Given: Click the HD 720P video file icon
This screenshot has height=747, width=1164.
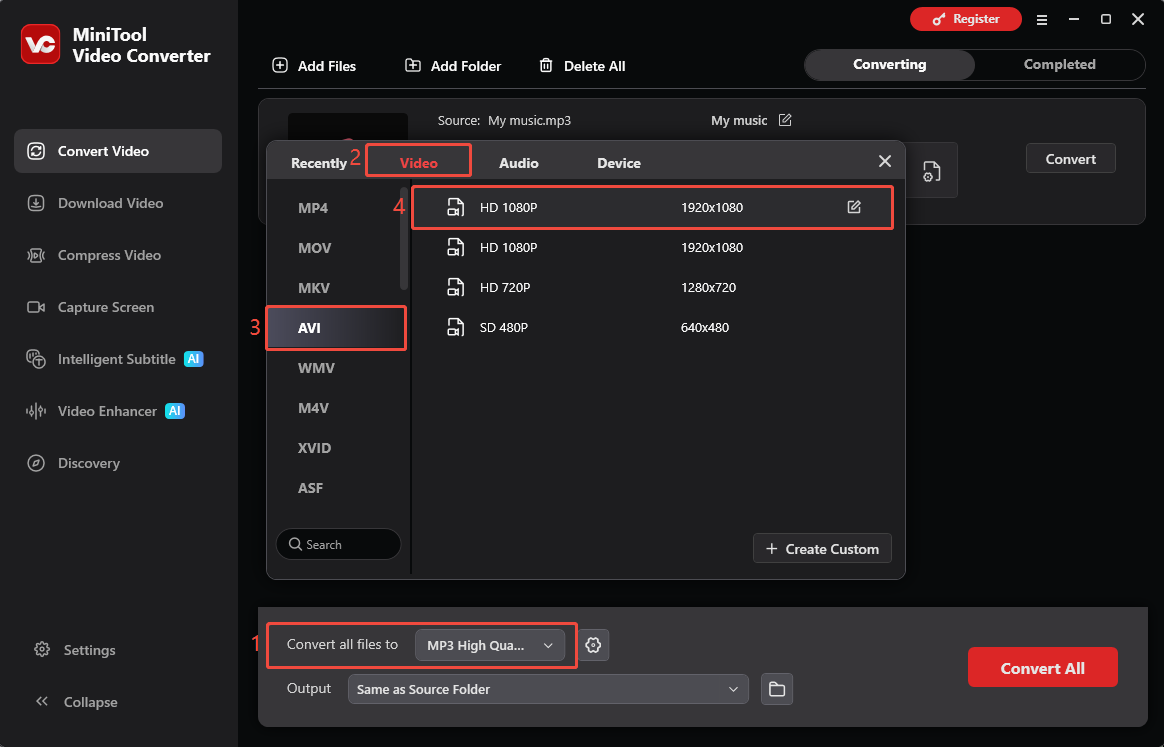Looking at the screenshot, I should (x=455, y=287).
